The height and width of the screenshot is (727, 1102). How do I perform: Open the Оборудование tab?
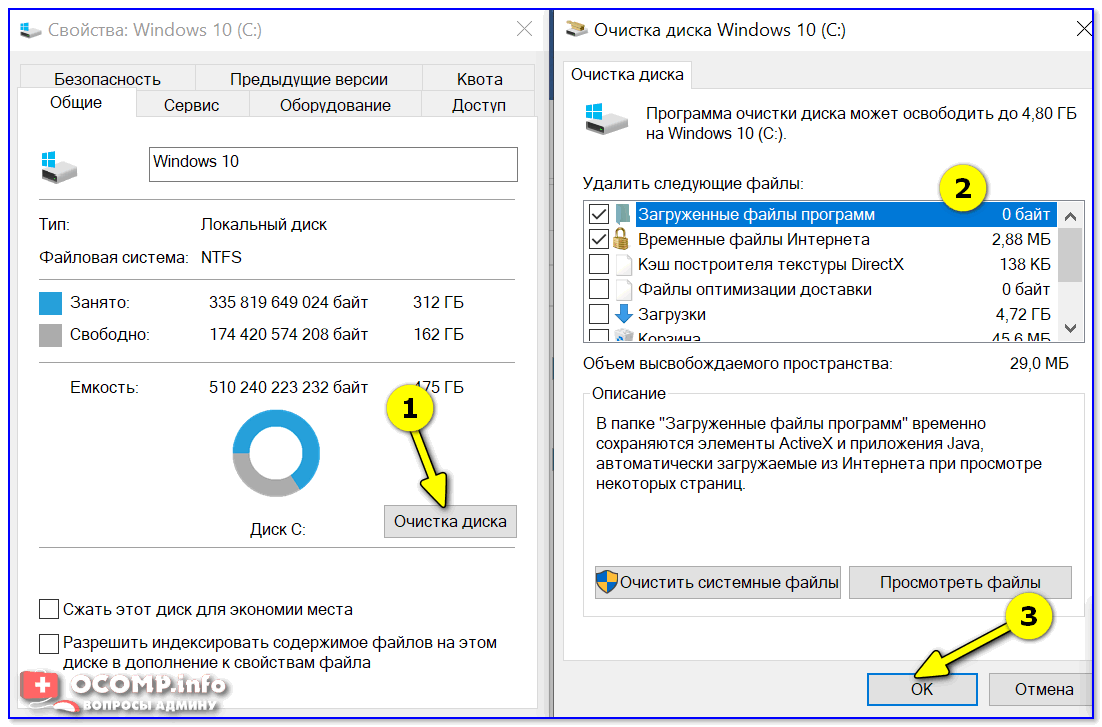tap(335, 105)
